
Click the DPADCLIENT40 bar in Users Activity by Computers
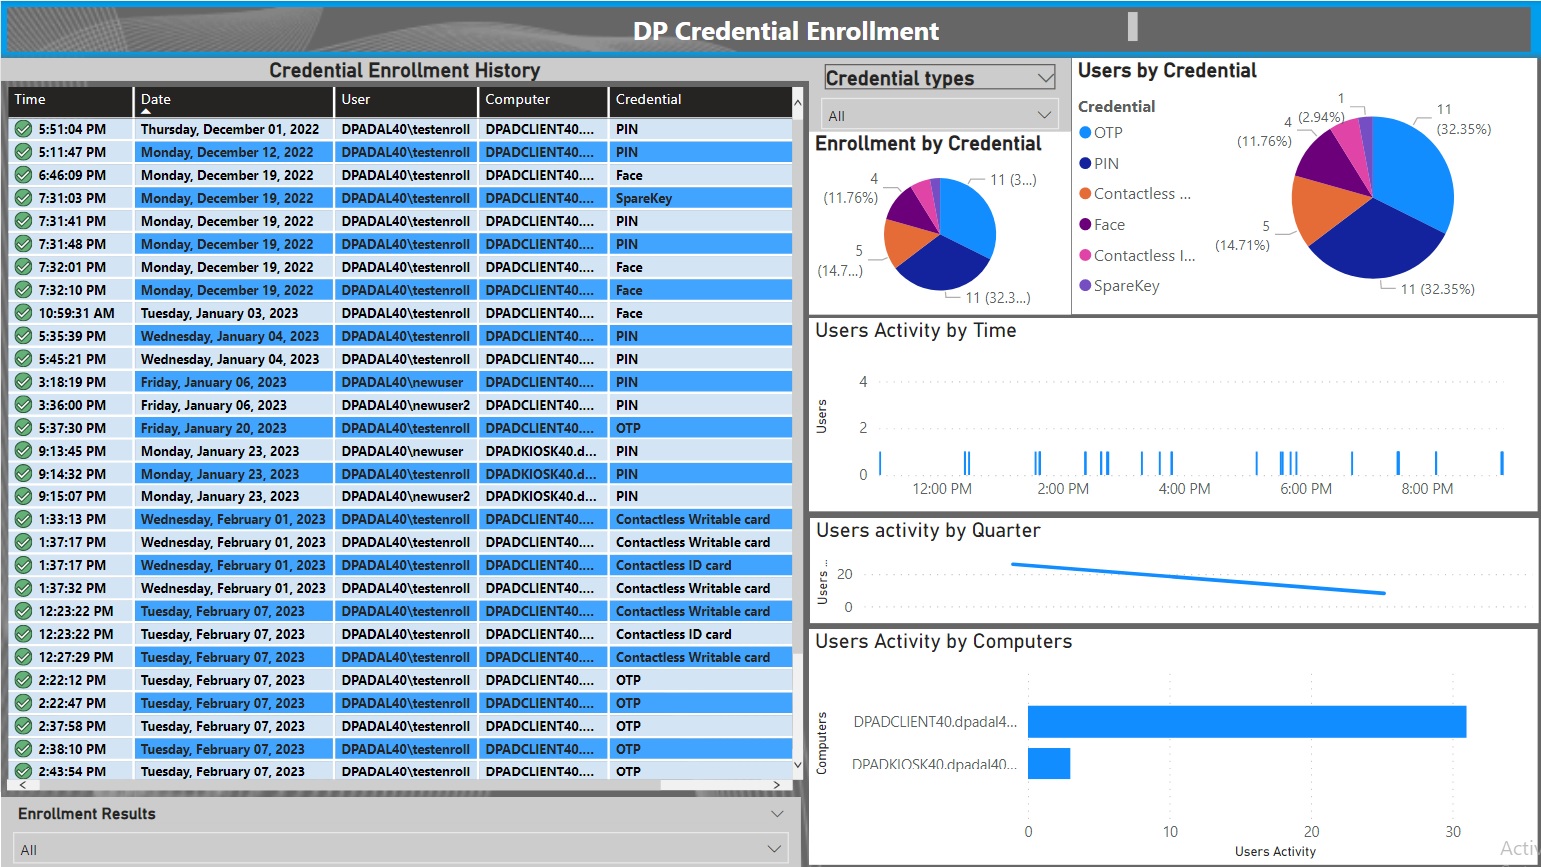coord(1245,721)
